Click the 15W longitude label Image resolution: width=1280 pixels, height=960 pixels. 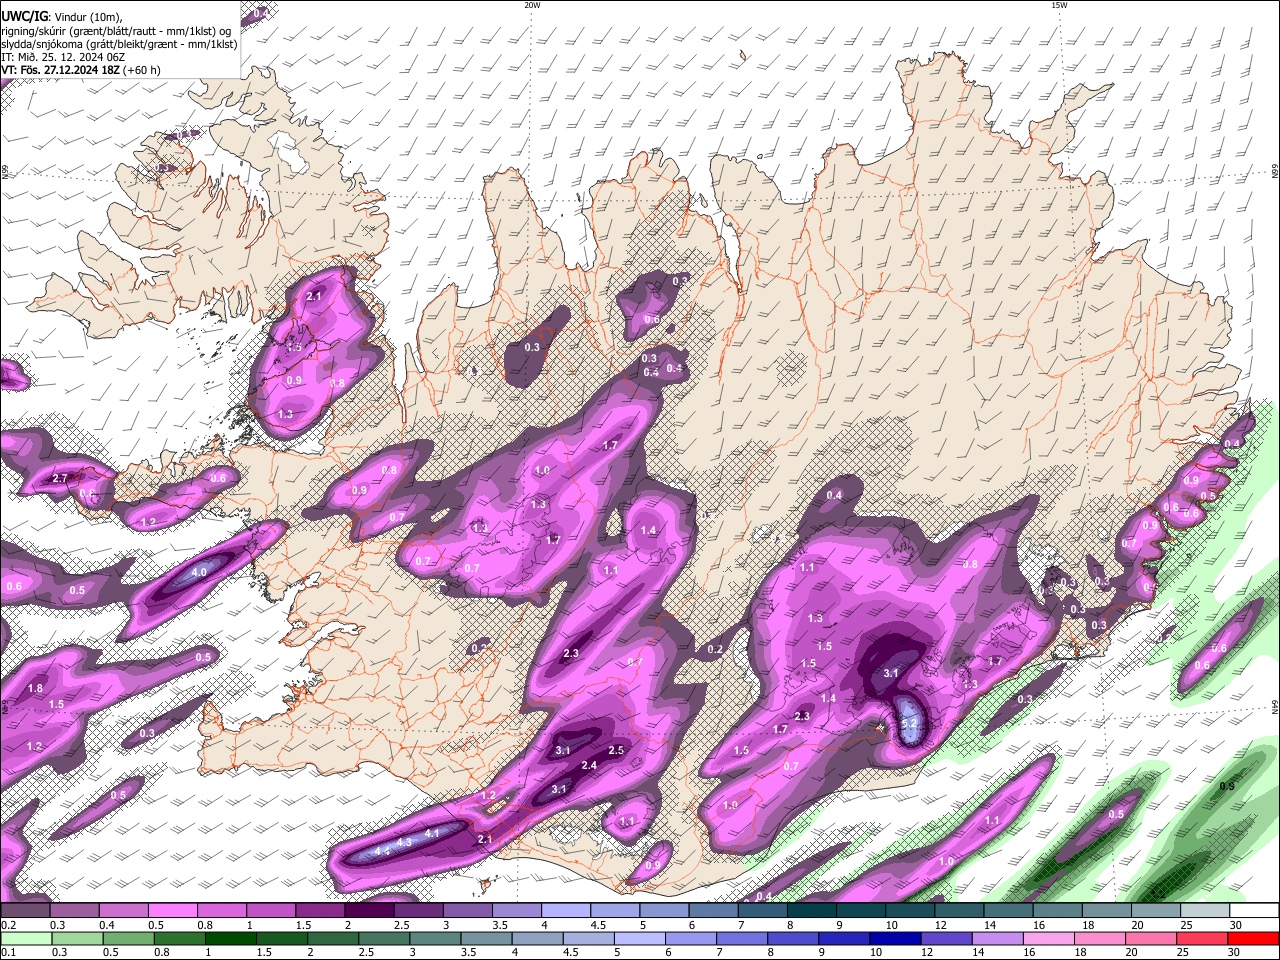1059,5
